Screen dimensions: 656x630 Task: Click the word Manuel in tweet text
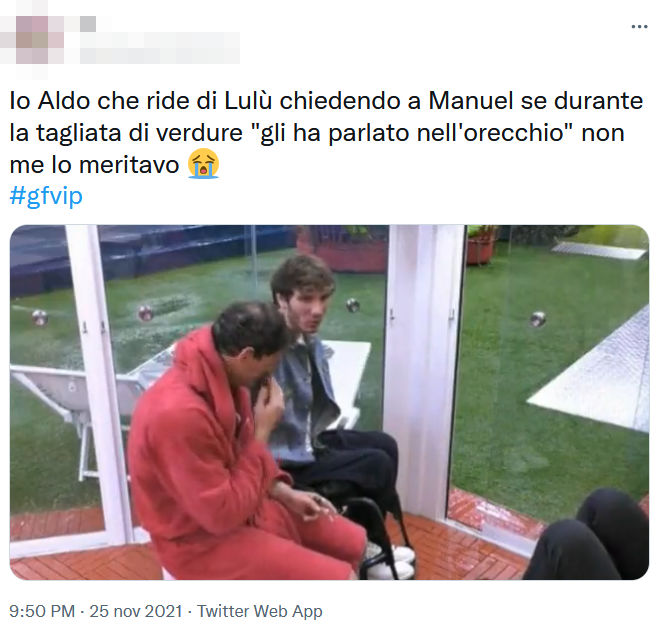pyautogui.click(x=471, y=101)
